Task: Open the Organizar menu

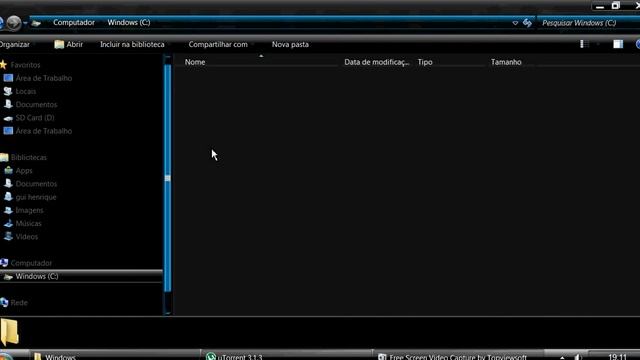Action: click(x=15, y=44)
